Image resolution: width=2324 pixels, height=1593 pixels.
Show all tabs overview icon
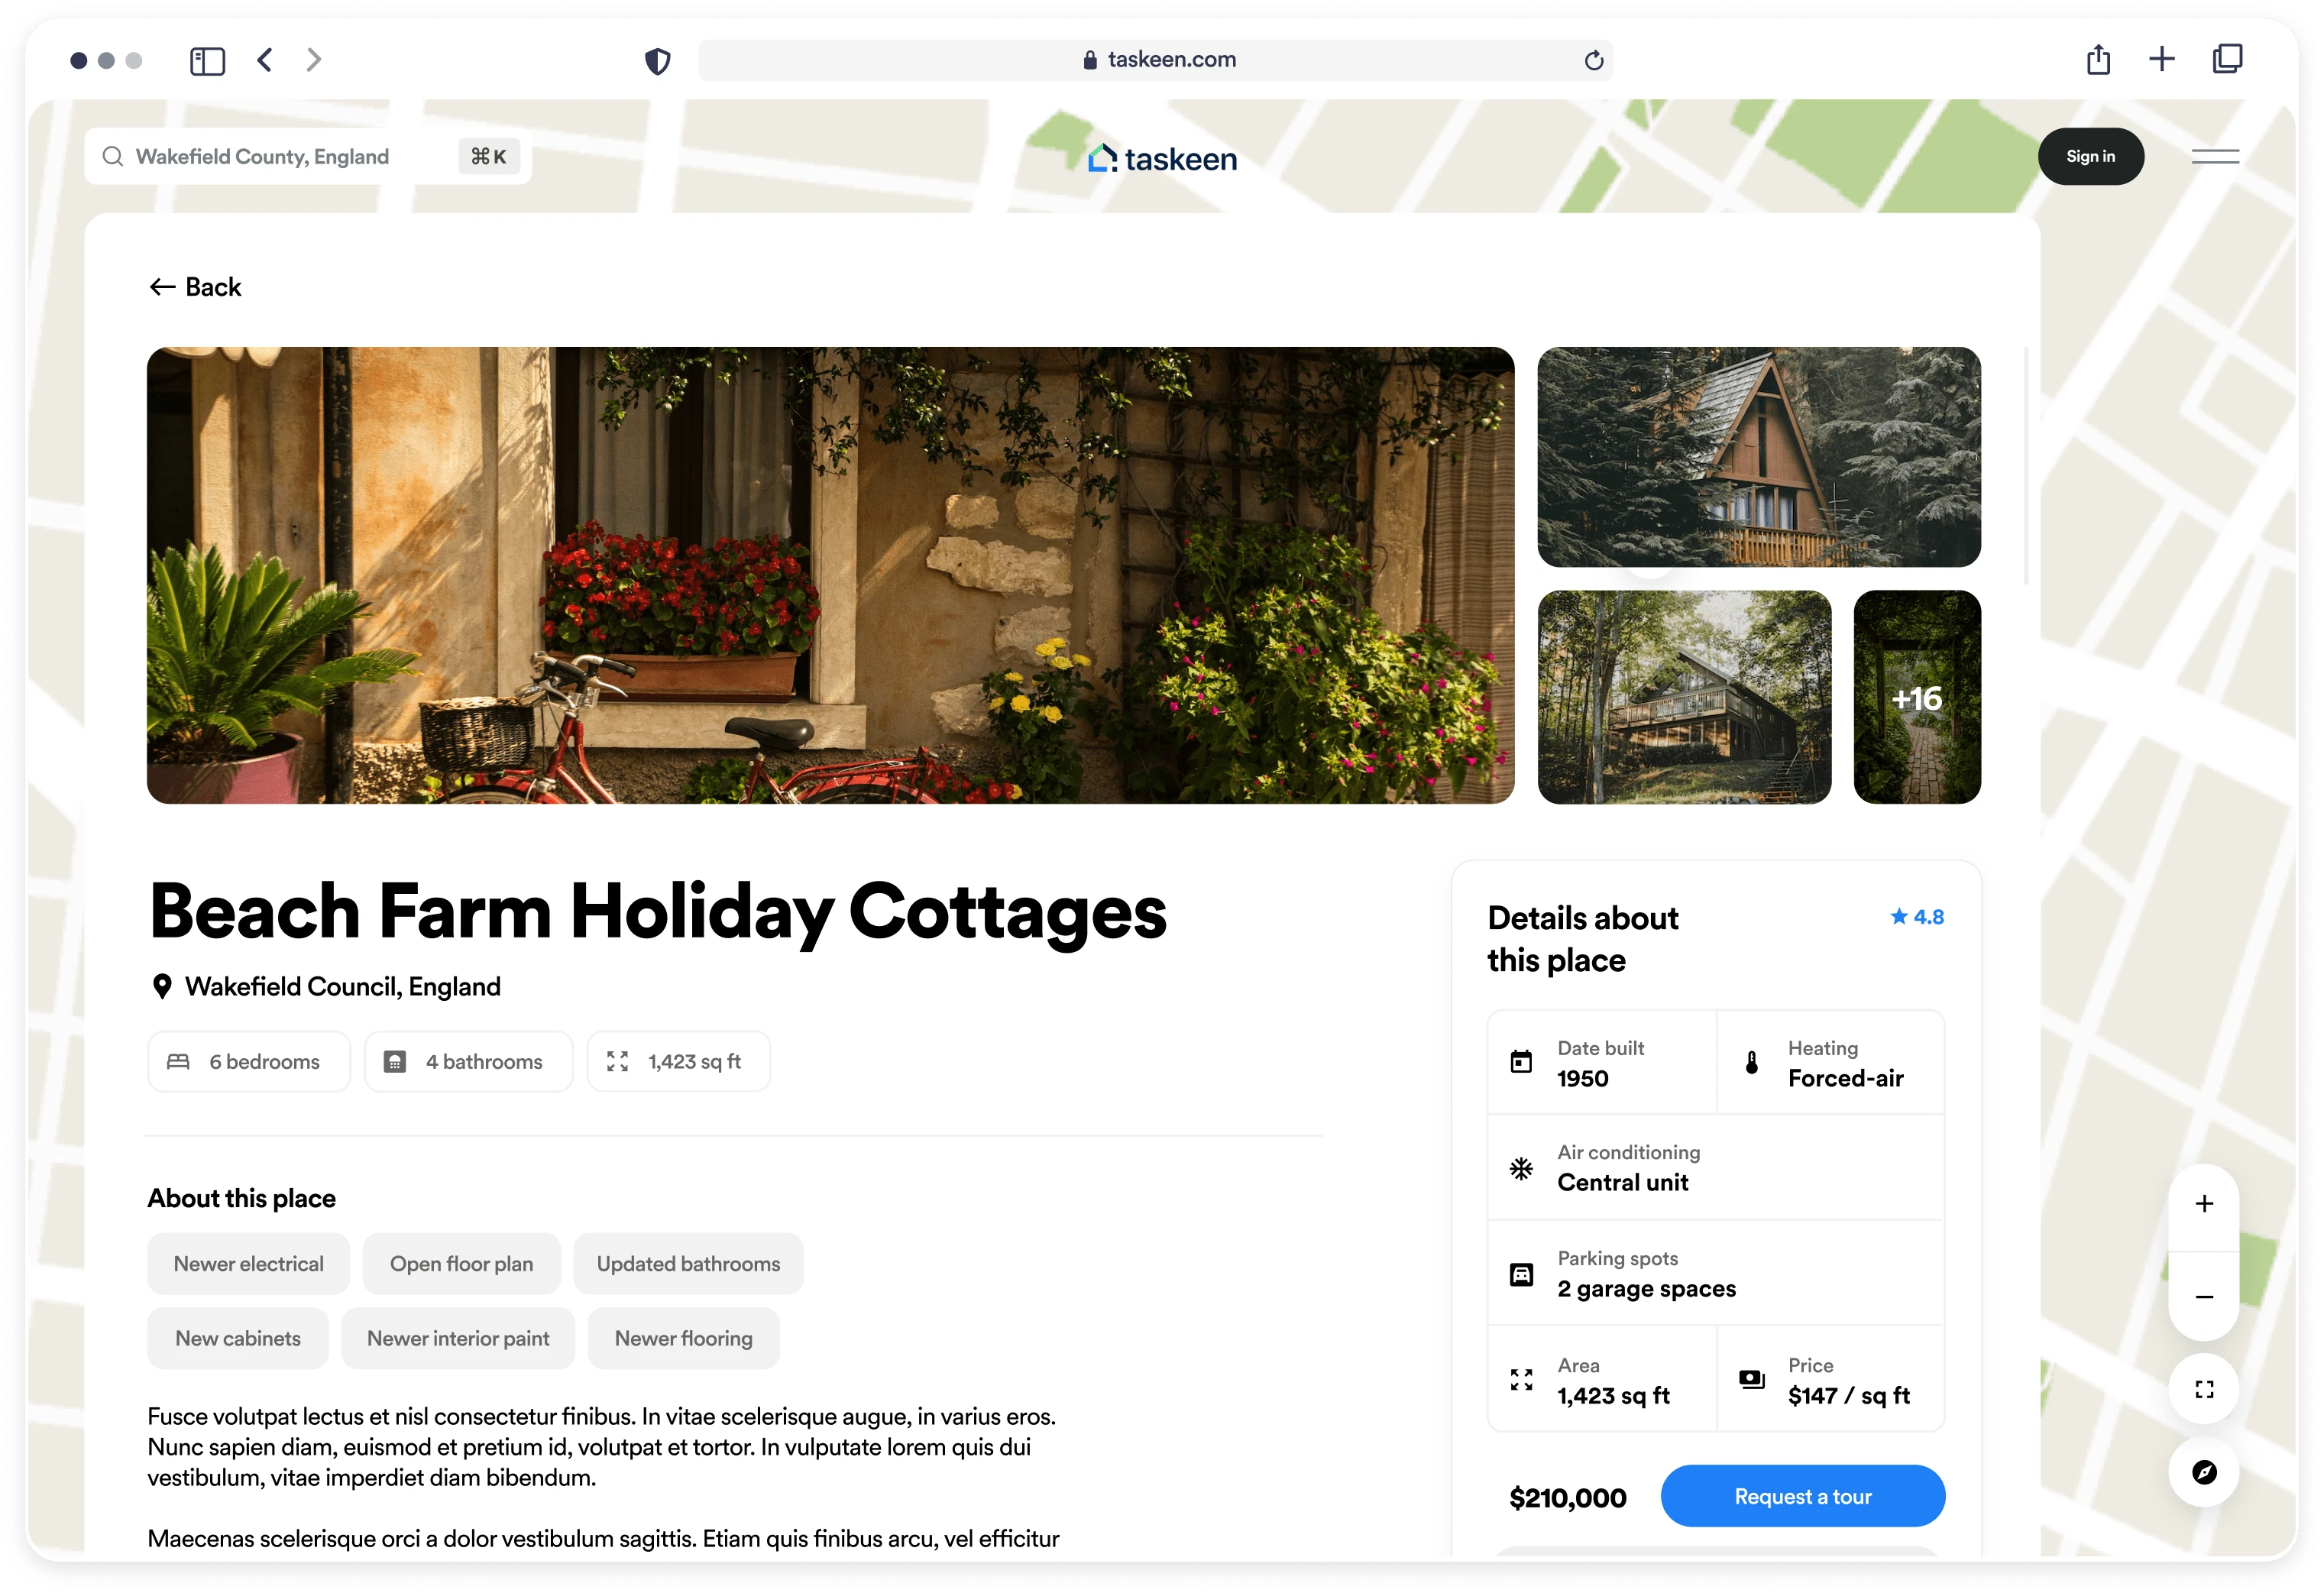coord(2228,59)
